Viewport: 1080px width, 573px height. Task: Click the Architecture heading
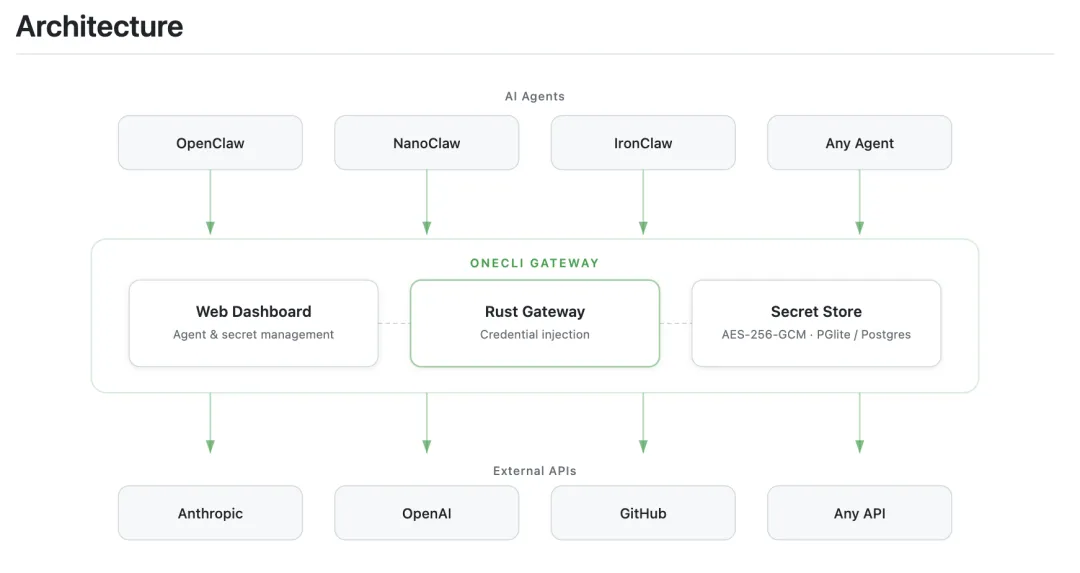click(100, 26)
